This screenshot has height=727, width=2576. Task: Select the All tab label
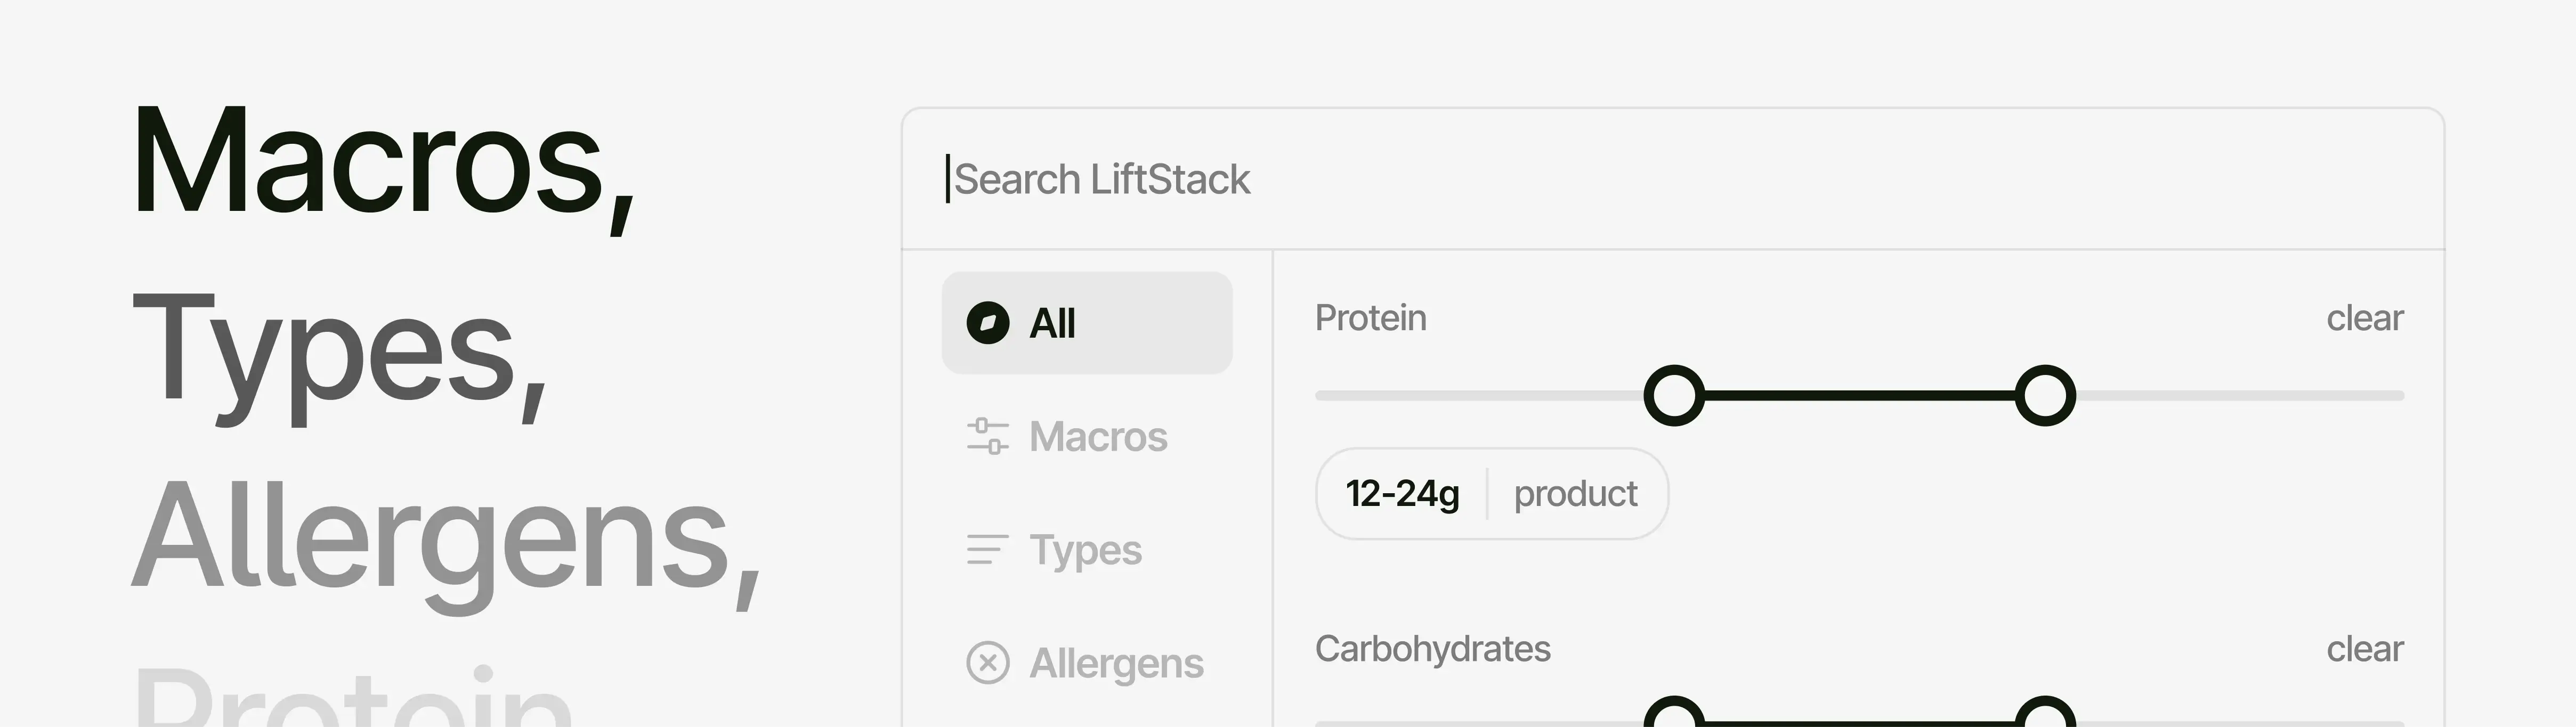pos(1052,323)
